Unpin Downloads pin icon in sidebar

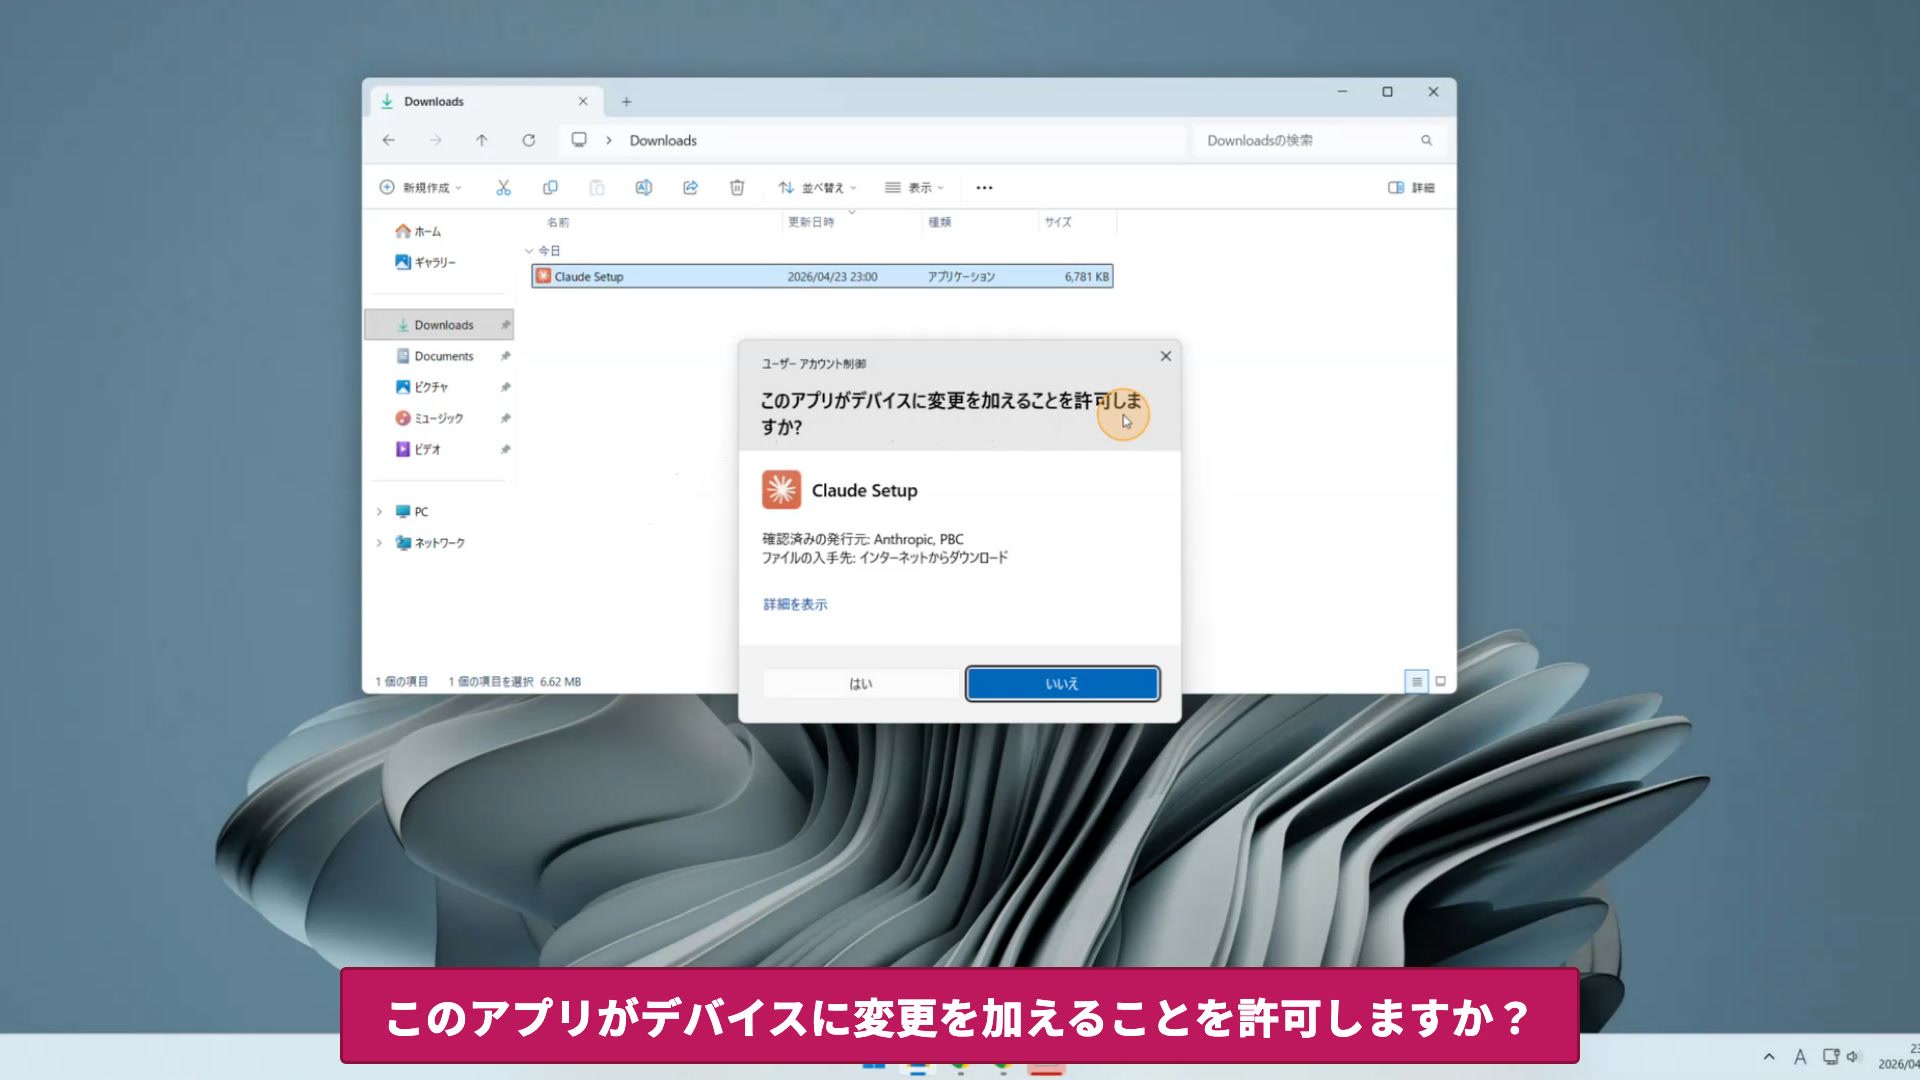(505, 325)
